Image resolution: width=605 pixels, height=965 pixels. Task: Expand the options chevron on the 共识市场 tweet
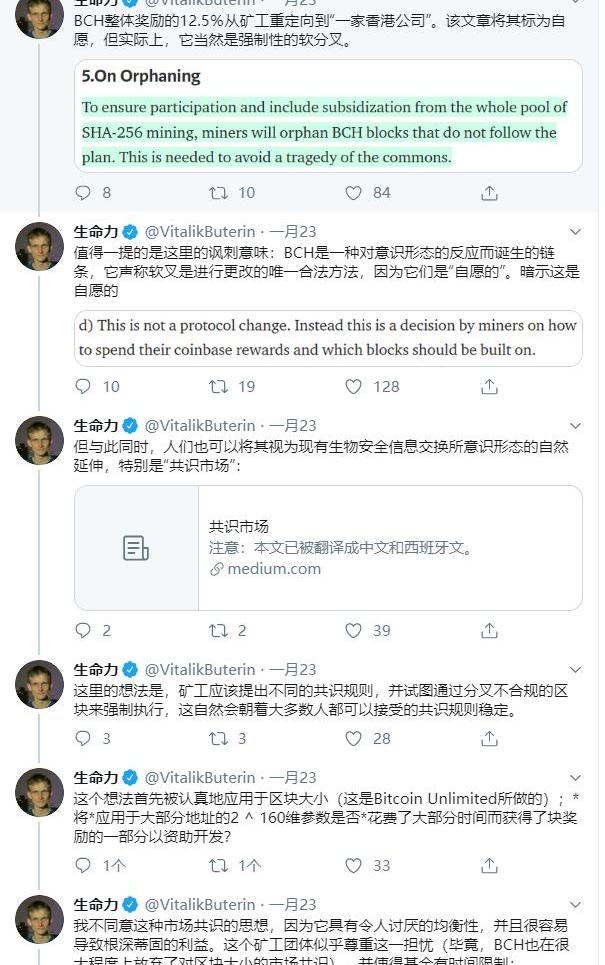575,425
